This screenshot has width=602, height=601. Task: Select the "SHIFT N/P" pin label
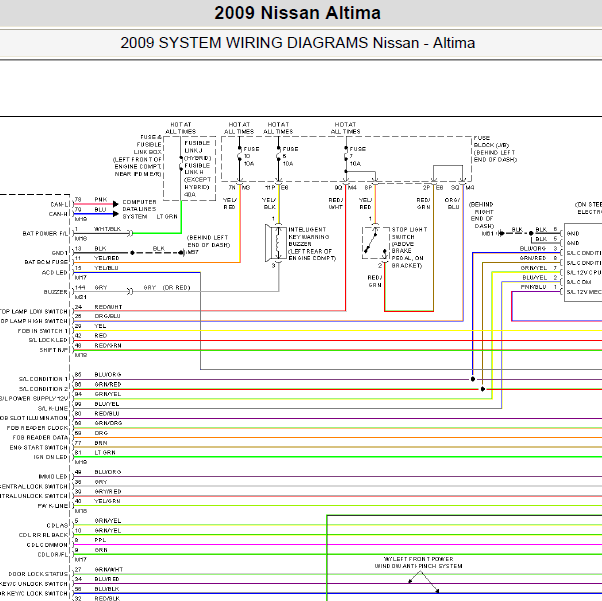click(54, 350)
